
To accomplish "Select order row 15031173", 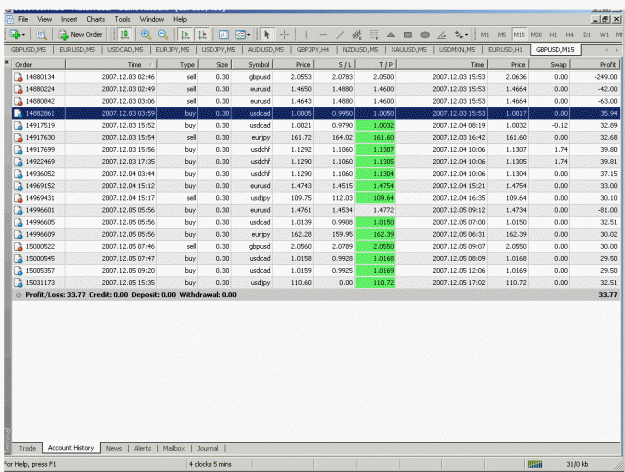I will coord(316,283).
